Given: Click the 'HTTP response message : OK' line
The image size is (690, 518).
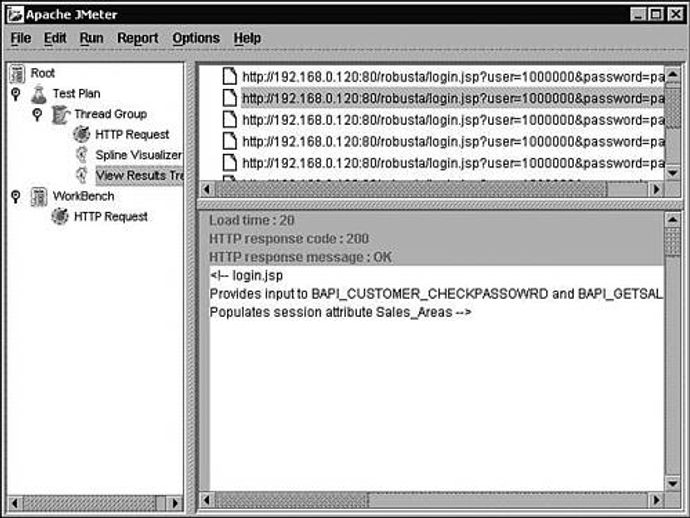Looking at the screenshot, I should point(300,257).
